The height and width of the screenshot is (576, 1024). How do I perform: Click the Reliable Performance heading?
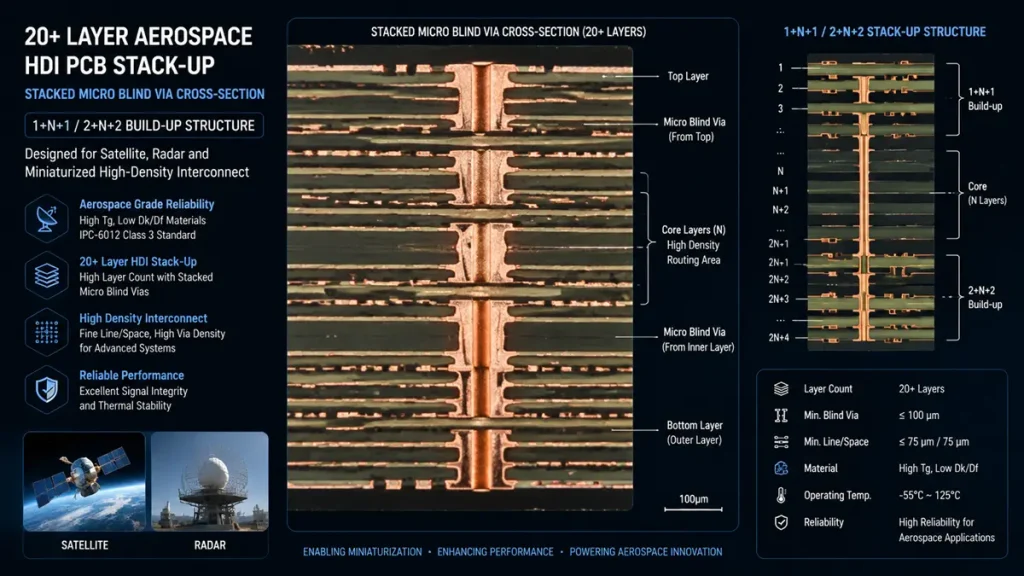[x=131, y=376]
